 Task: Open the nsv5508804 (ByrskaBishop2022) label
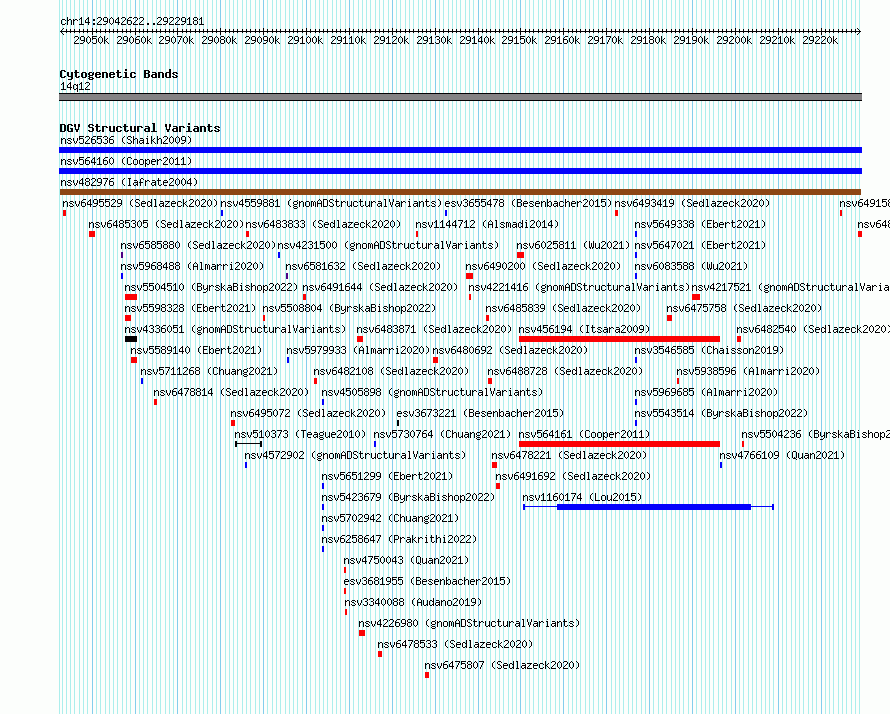(x=349, y=308)
